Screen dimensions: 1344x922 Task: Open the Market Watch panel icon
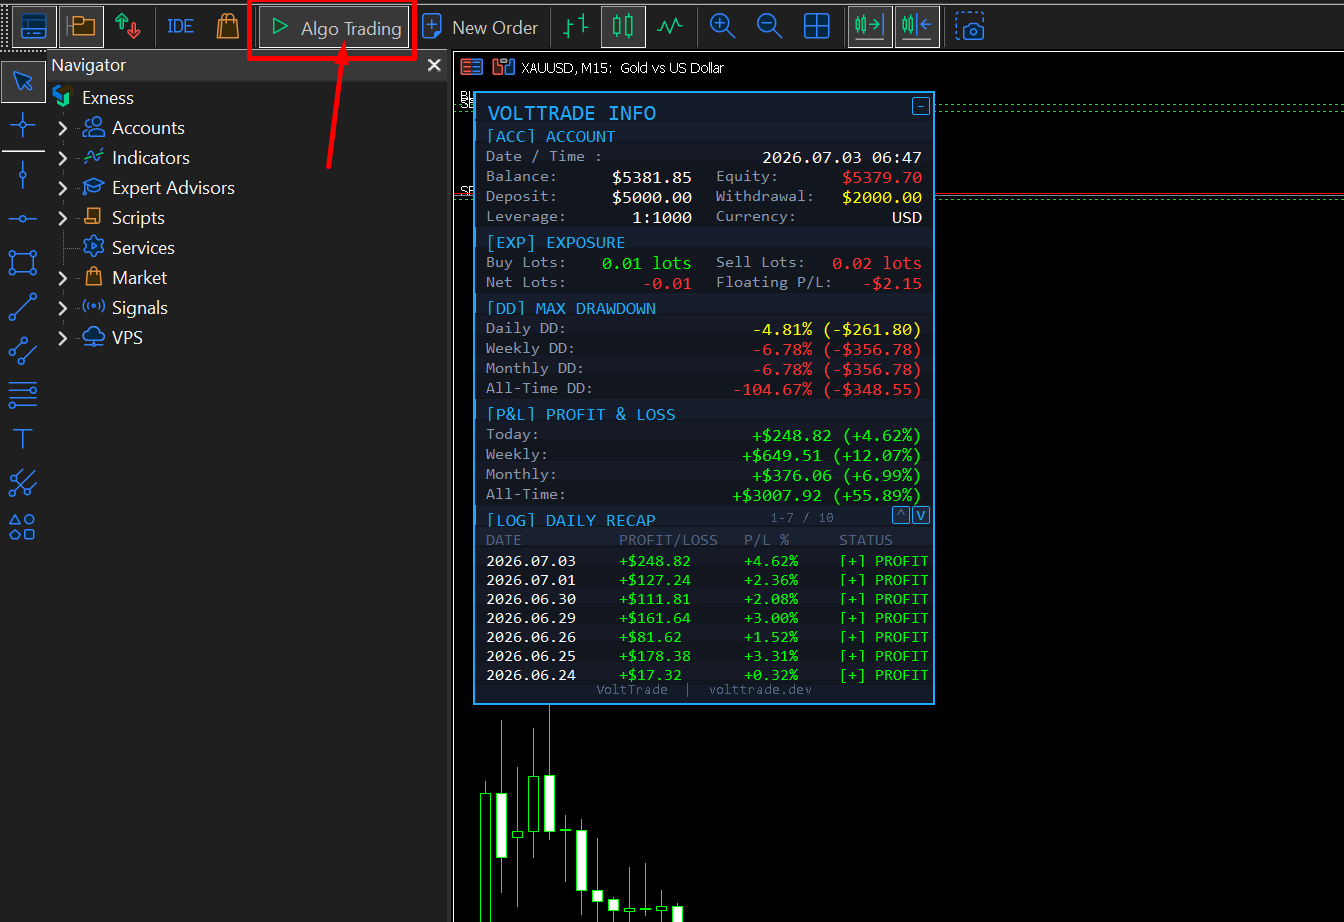click(x=34, y=27)
